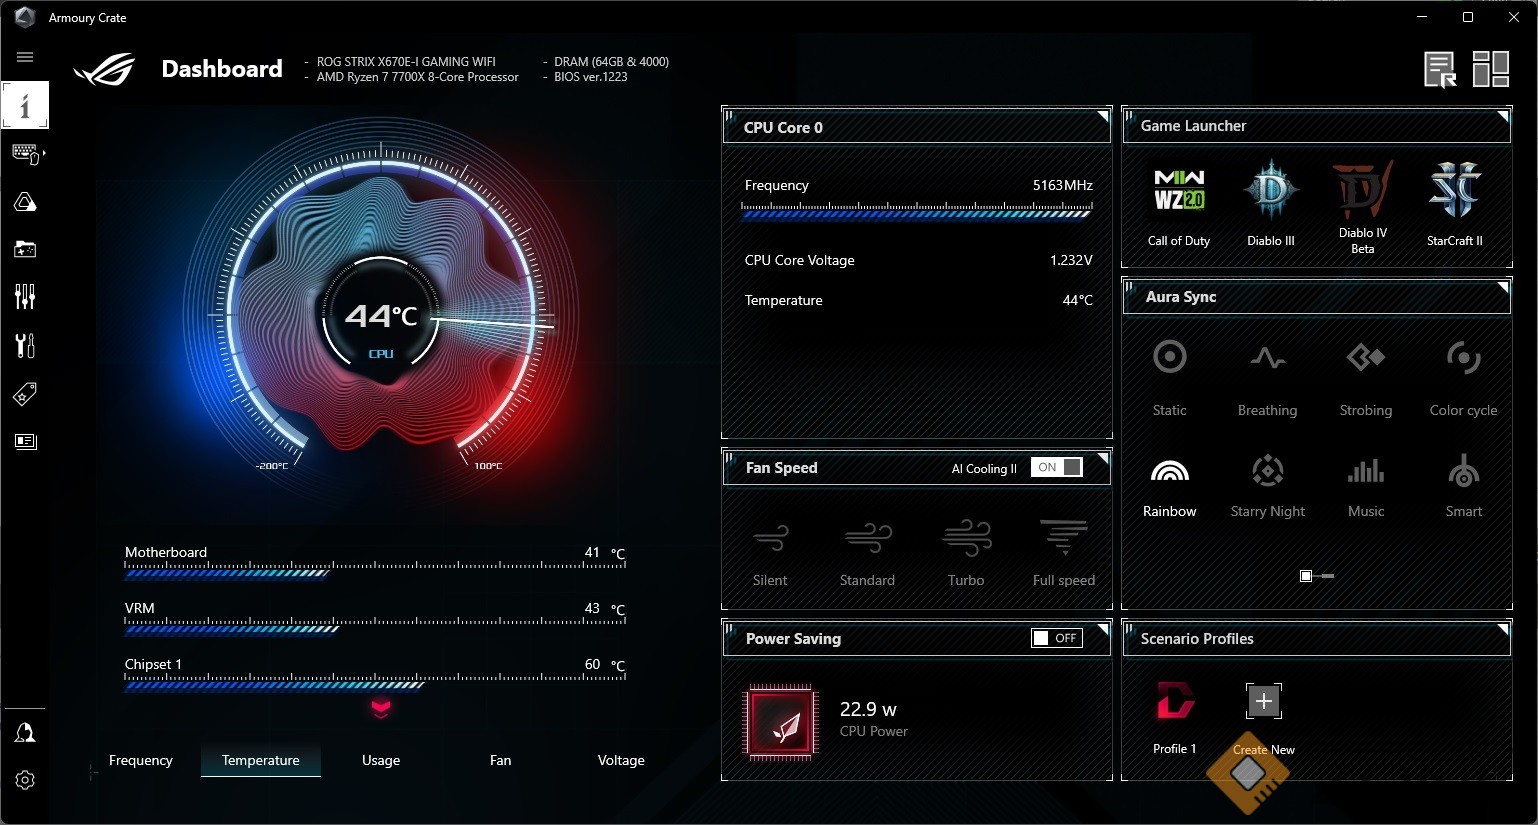Click the Motherboard temperature bar
Image resolution: width=1538 pixels, height=825 pixels.
(375, 570)
